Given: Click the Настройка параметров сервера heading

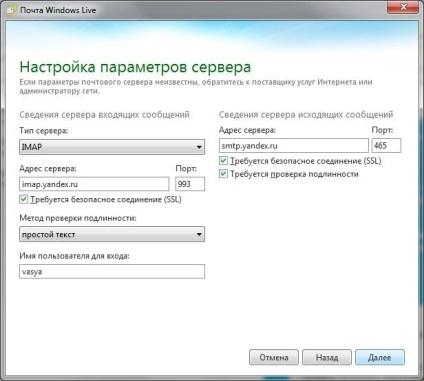Looking at the screenshot, I should [135, 67].
